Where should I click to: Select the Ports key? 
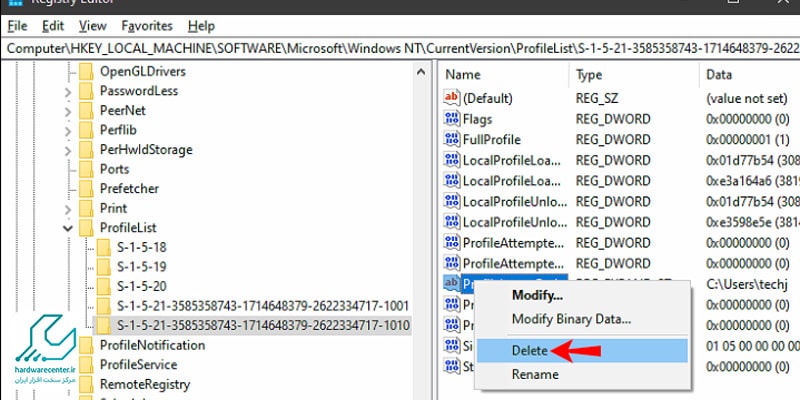click(114, 169)
